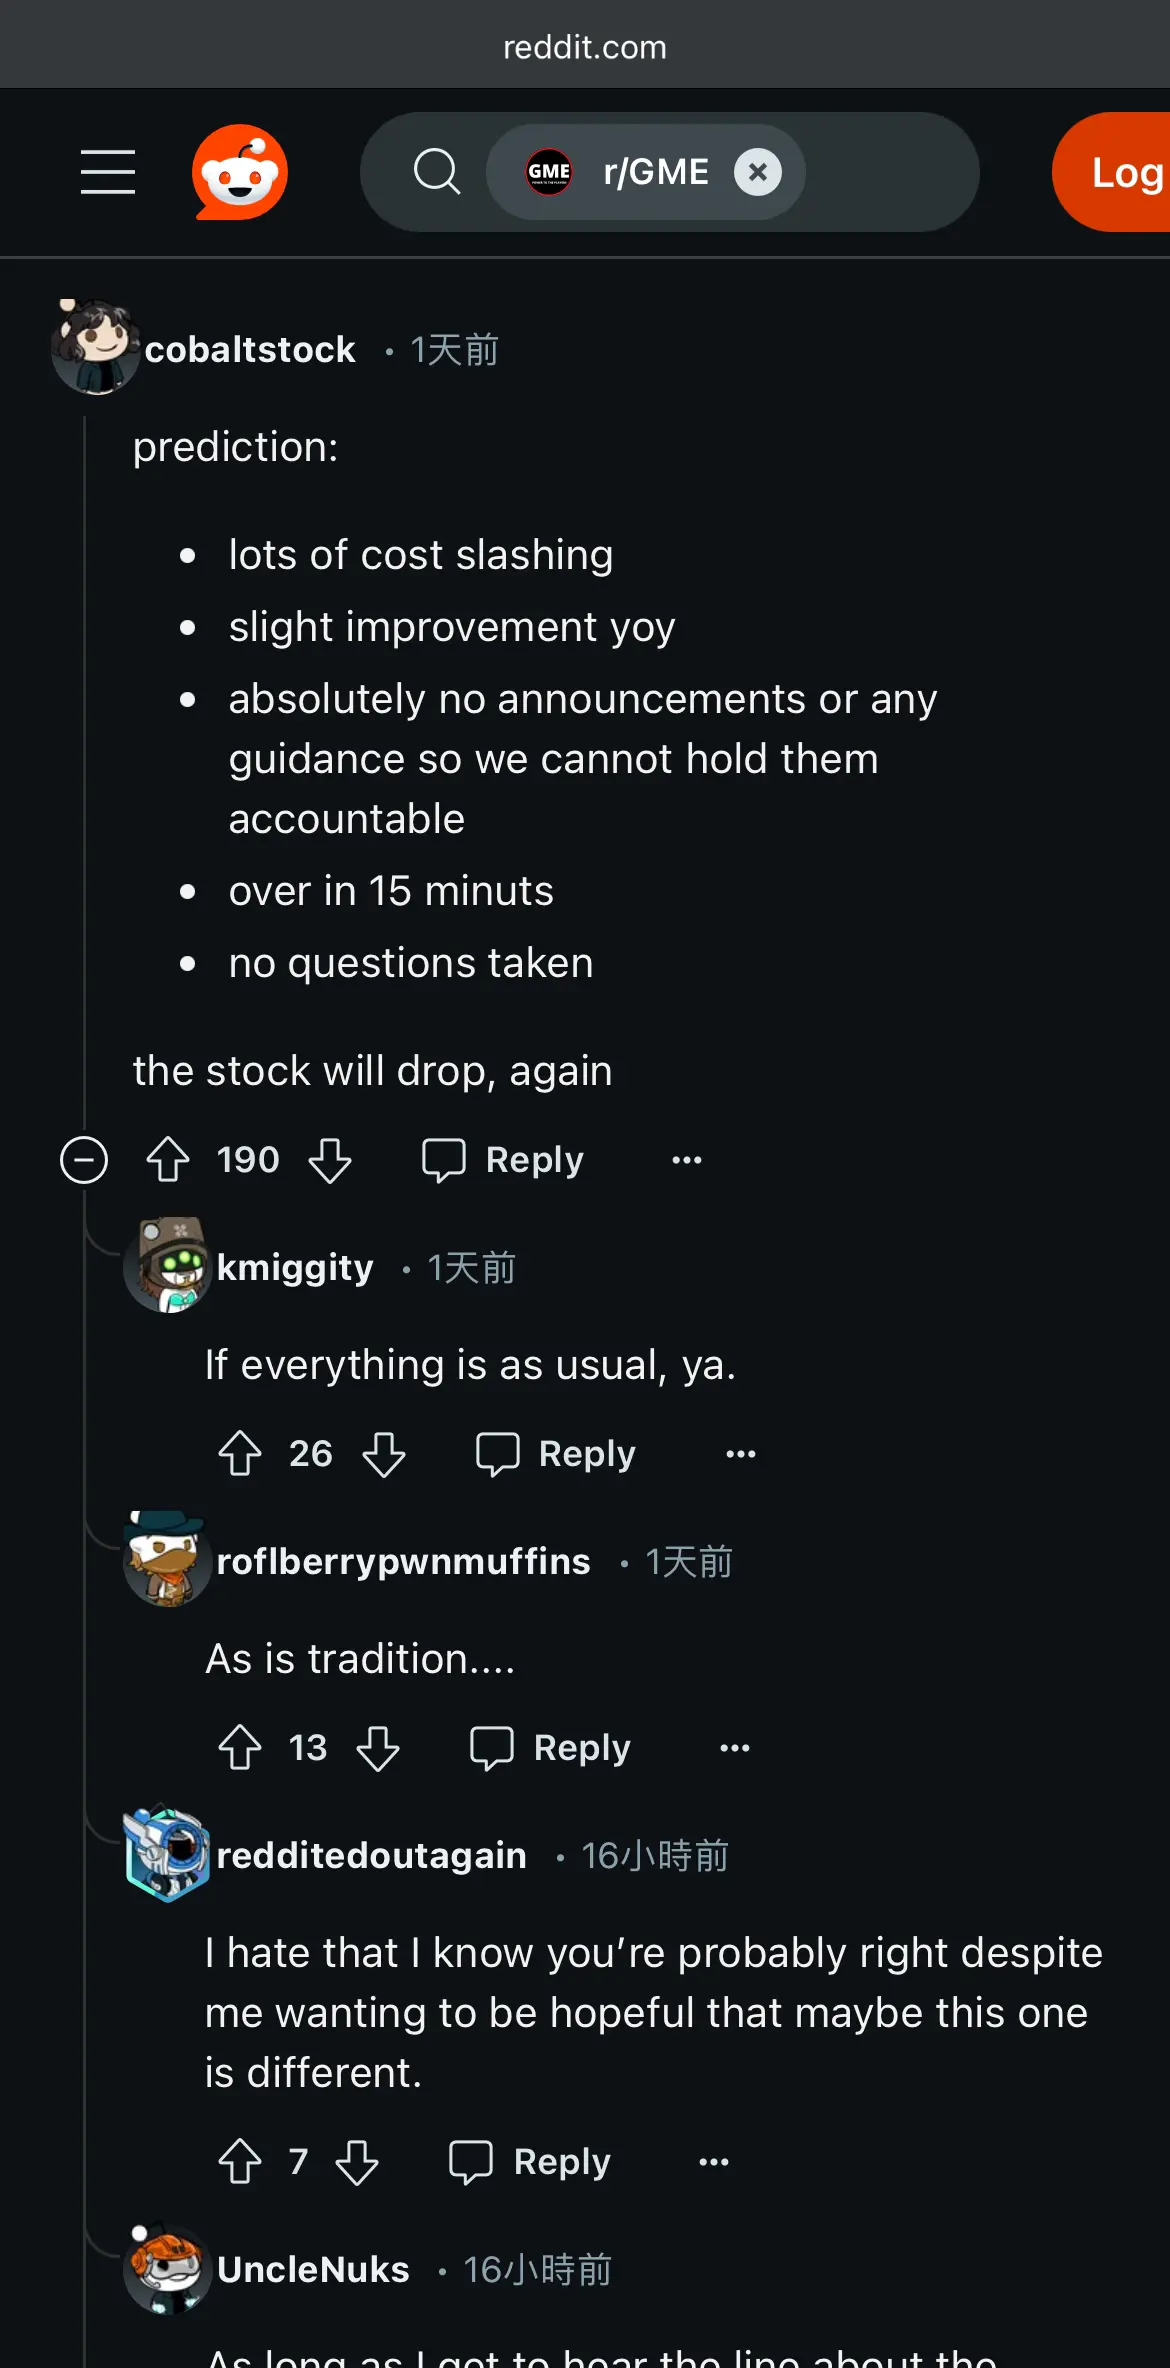Remove the r/GME search filter

point(758,172)
